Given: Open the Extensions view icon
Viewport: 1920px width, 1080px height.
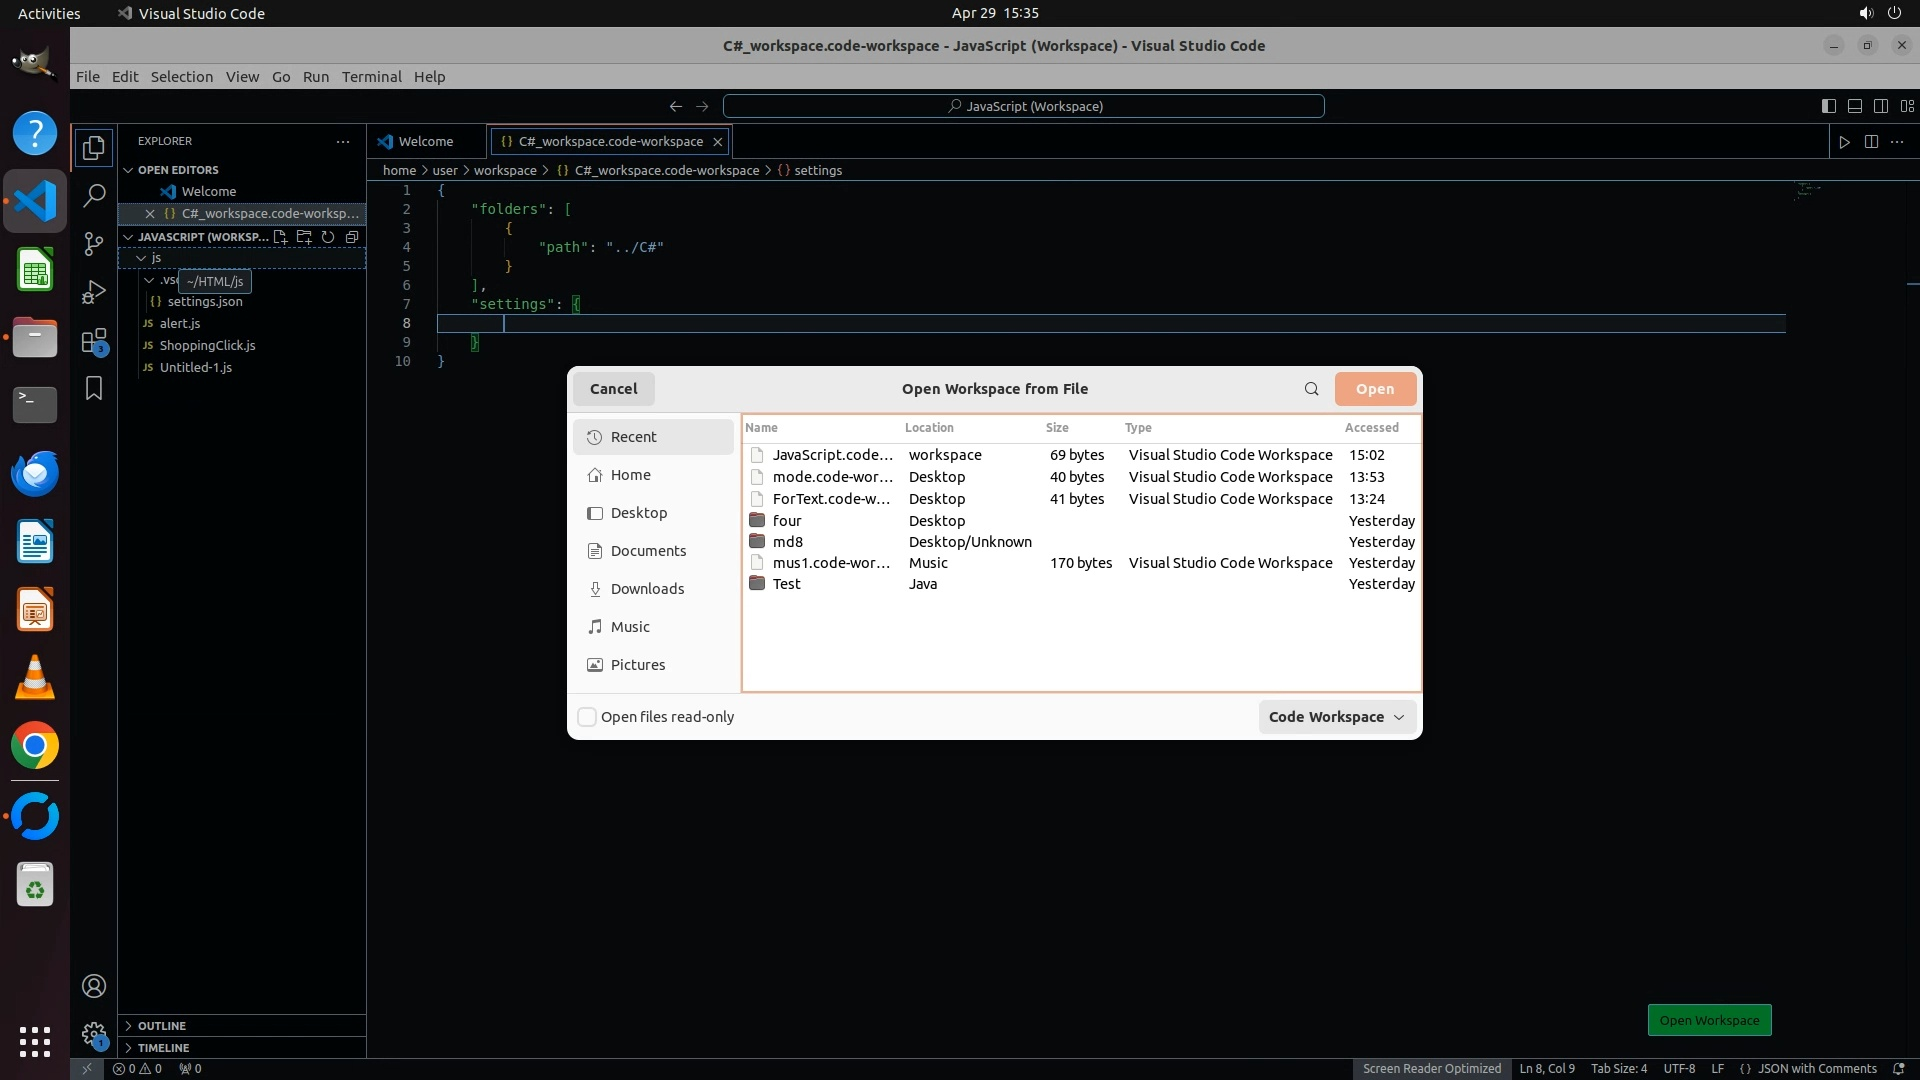Looking at the screenshot, I should [94, 341].
